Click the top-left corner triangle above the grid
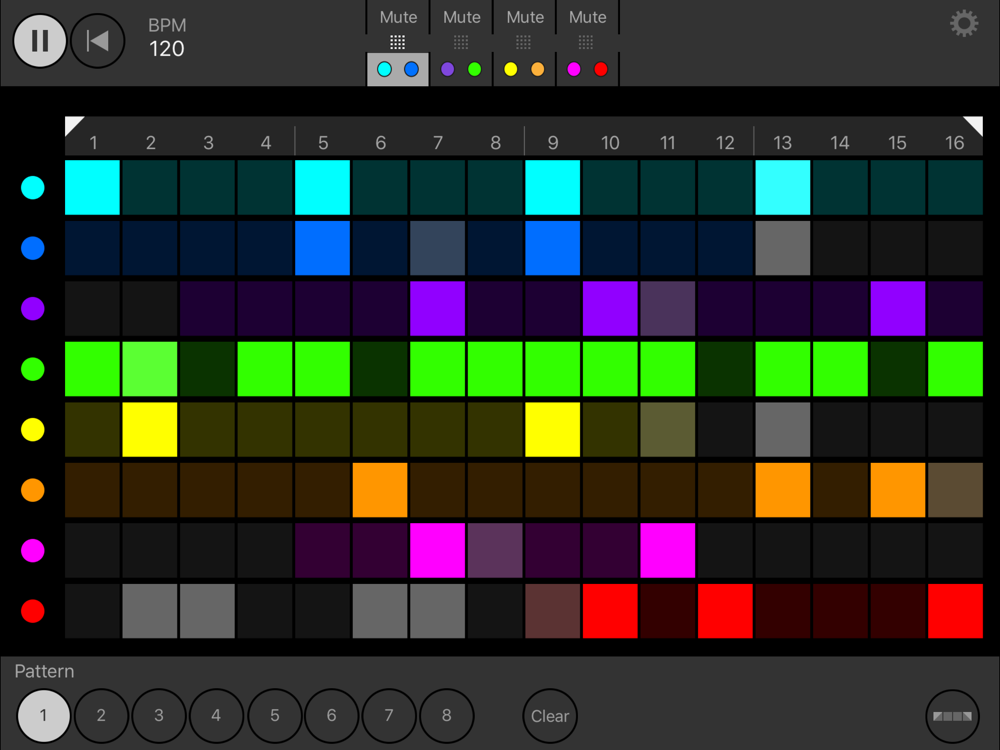The width and height of the screenshot is (1000, 750). (73, 124)
